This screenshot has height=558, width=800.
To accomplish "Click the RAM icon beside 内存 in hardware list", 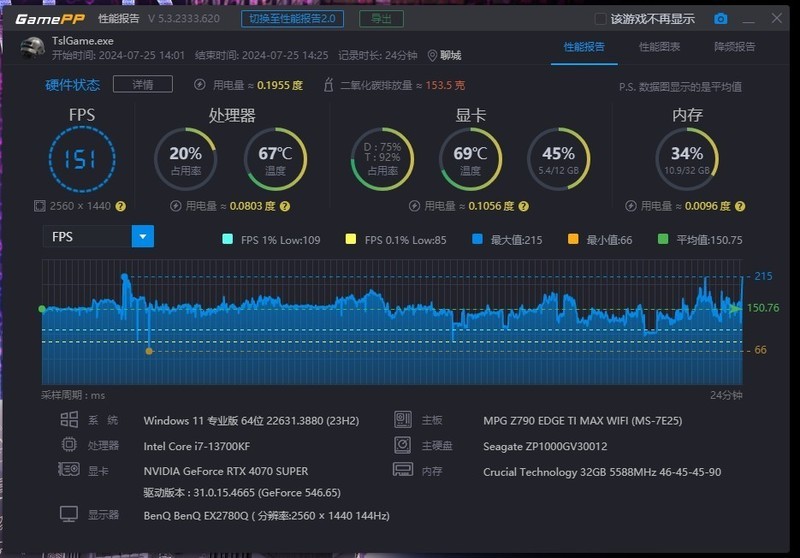I will click(x=403, y=469).
